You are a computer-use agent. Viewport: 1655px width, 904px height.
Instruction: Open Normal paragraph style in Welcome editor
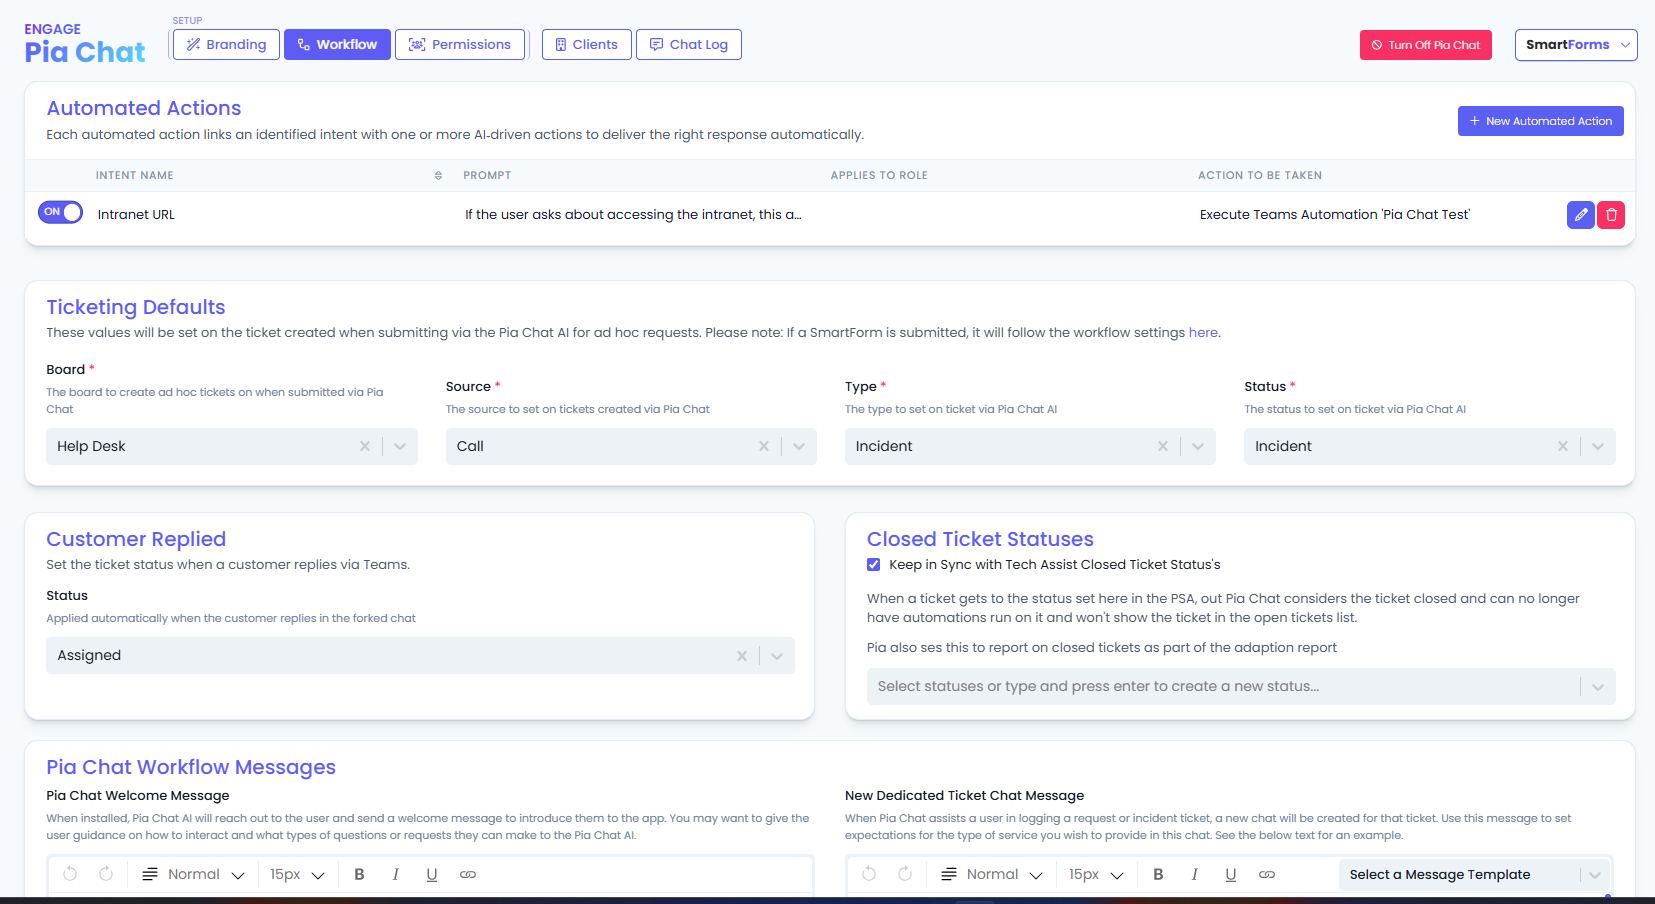tap(193, 874)
